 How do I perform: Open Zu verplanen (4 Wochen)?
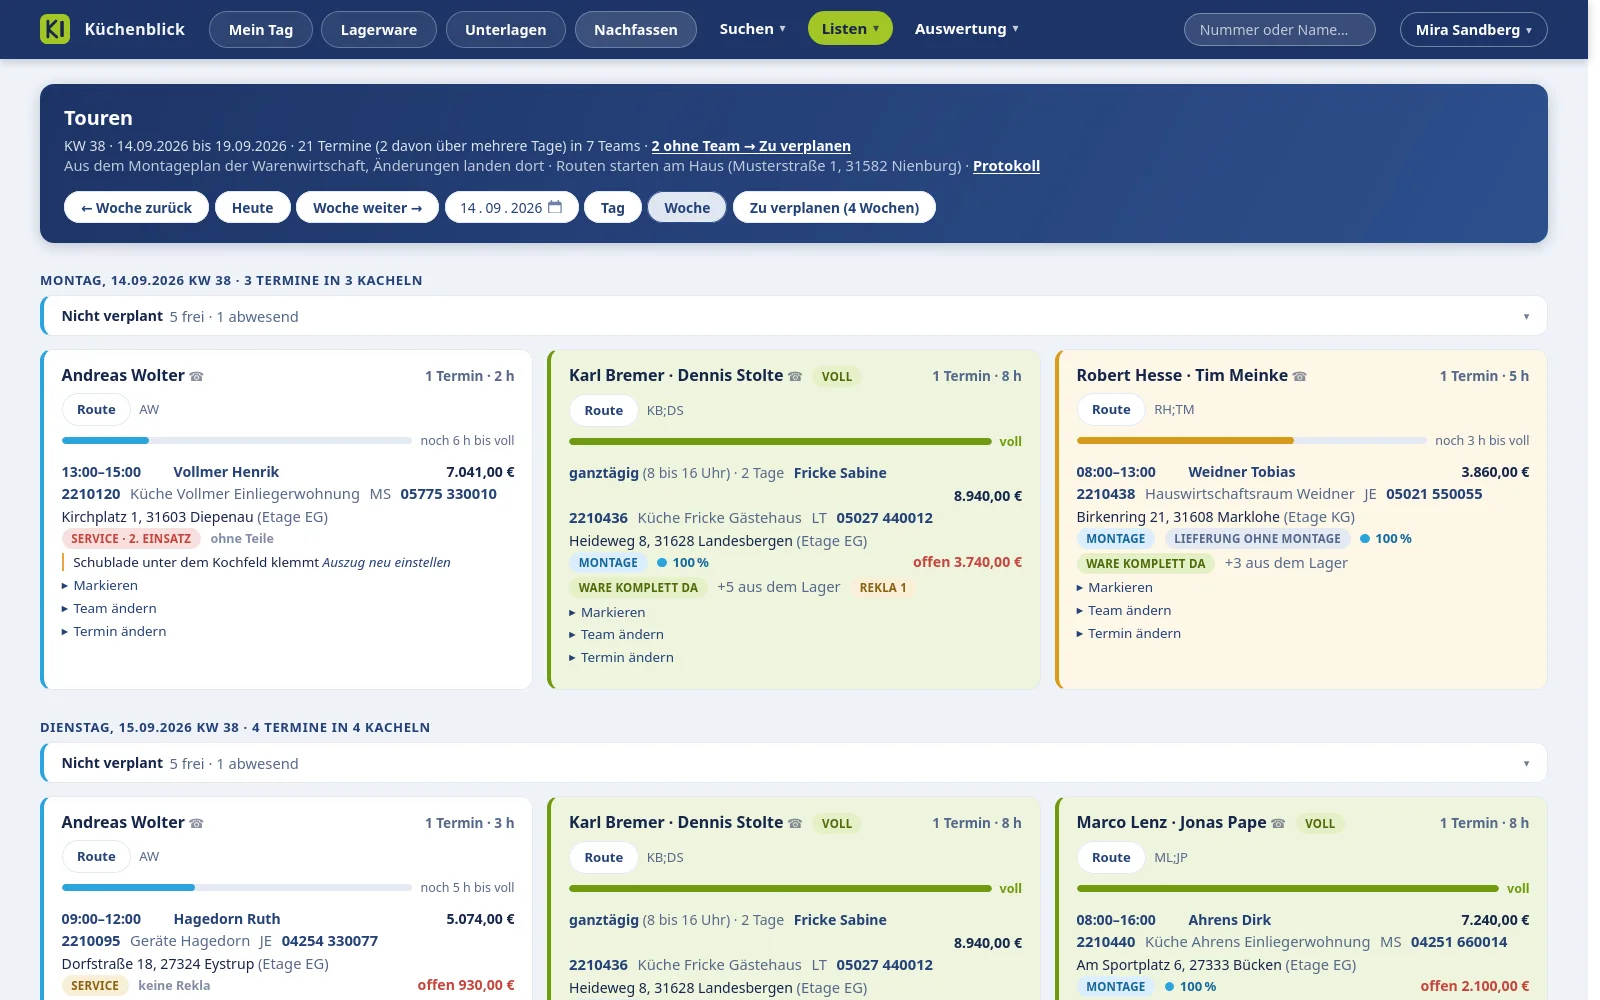834,207
